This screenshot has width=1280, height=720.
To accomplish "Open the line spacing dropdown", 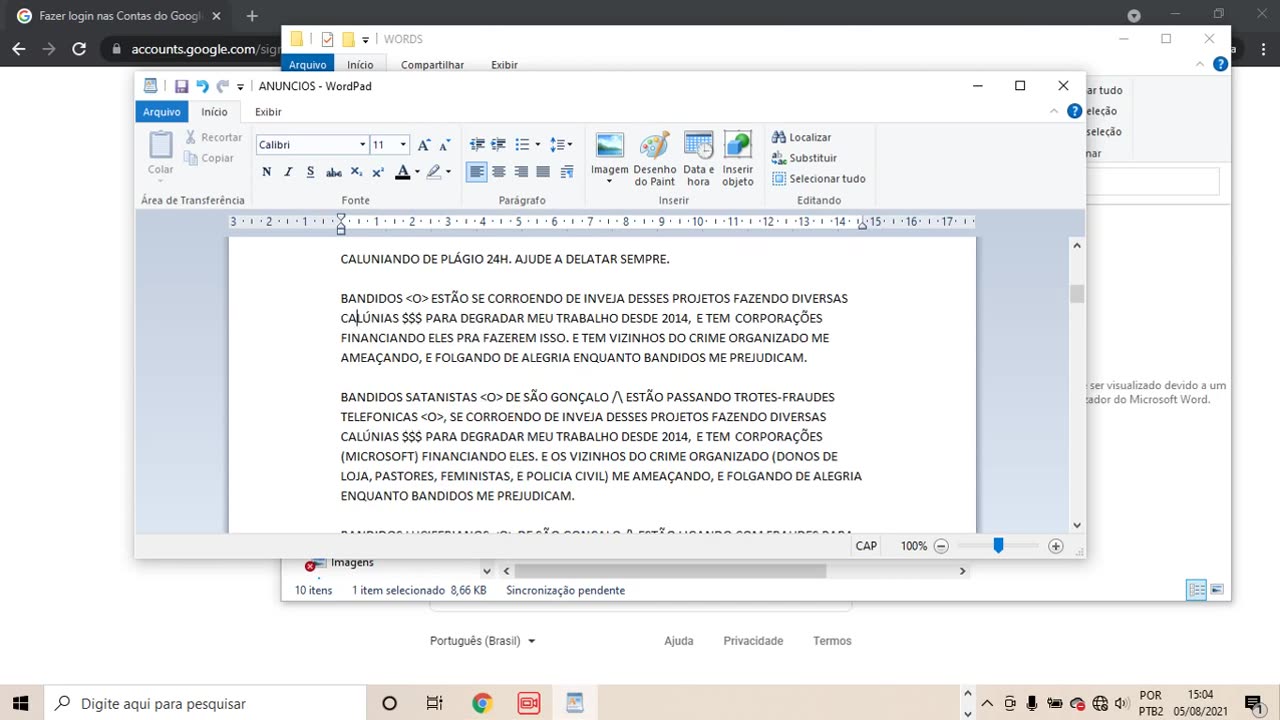I will [561, 145].
